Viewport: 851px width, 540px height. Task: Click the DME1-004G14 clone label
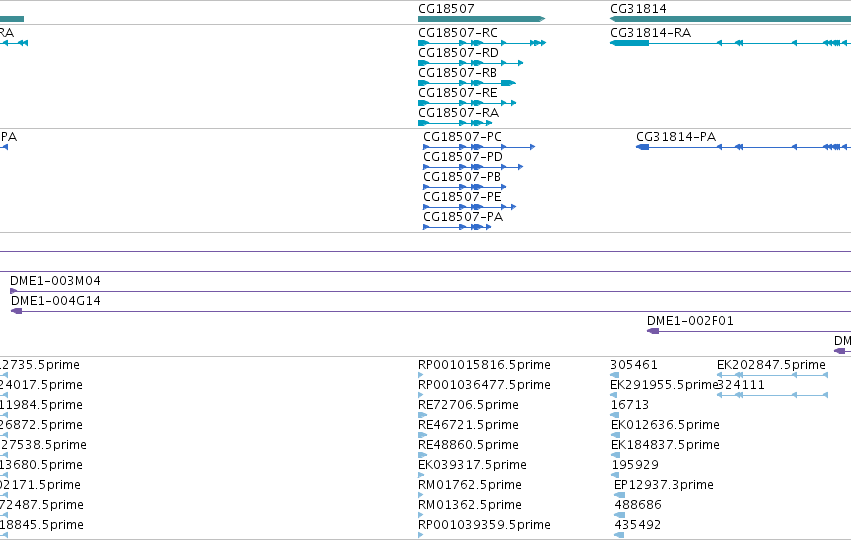tap(56, 301)
